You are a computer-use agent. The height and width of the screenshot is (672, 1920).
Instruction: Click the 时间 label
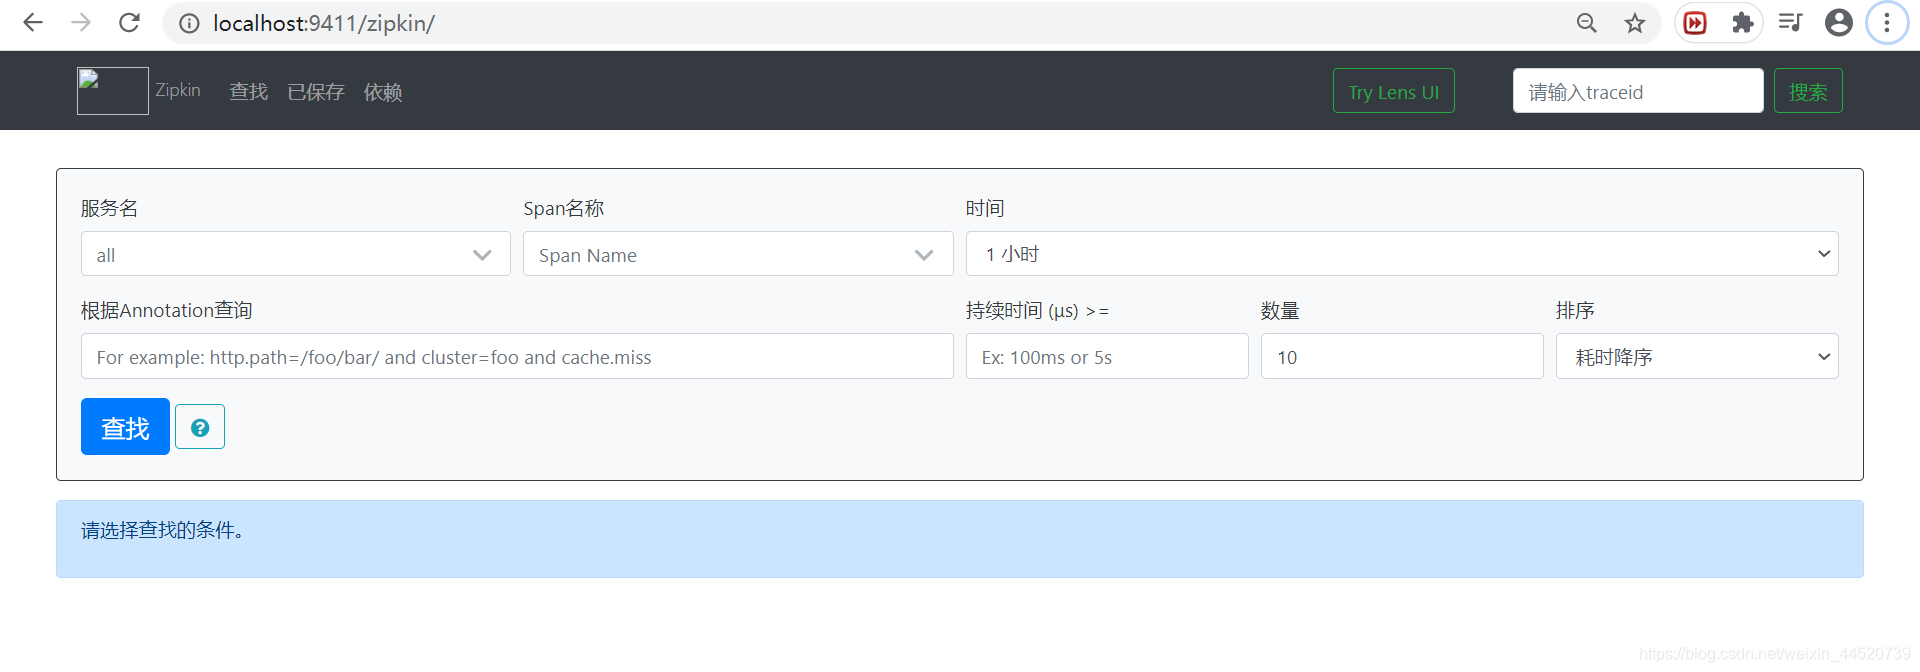(x=985, y=208)
